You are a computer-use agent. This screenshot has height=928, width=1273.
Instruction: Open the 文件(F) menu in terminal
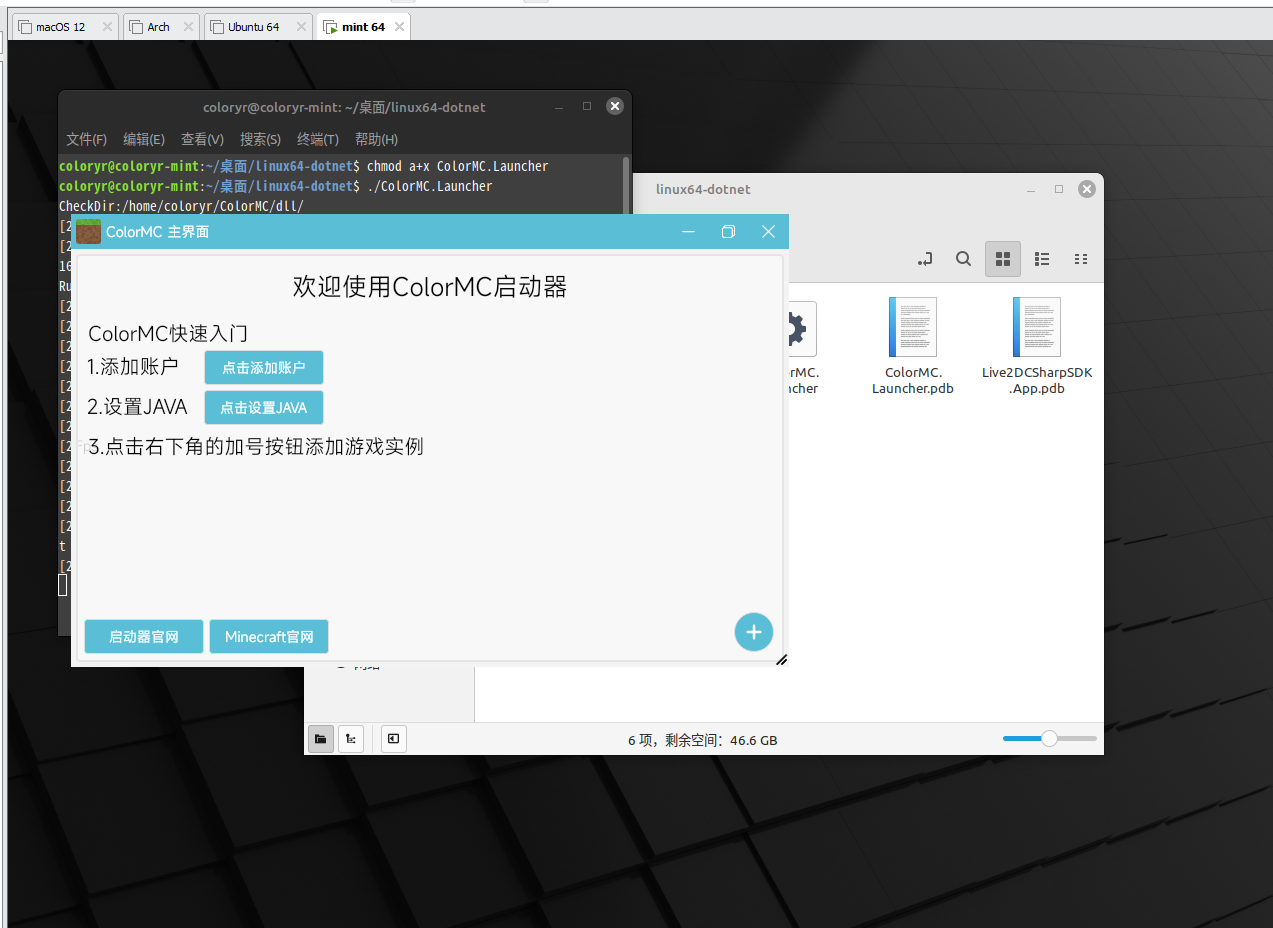(87, 139)
